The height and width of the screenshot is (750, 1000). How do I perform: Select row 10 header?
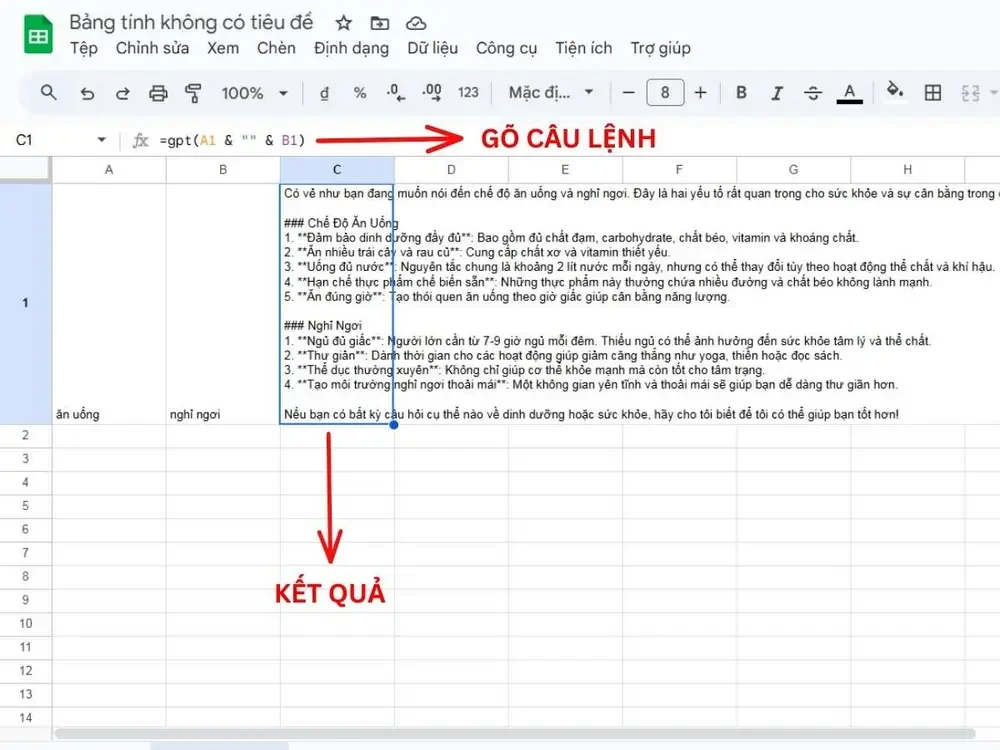pyautogui.click(x=26, y=624)
